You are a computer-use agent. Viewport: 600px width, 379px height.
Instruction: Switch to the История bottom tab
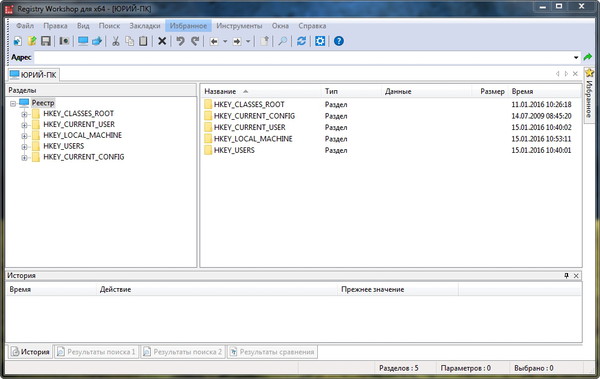[x=30, y=352]
